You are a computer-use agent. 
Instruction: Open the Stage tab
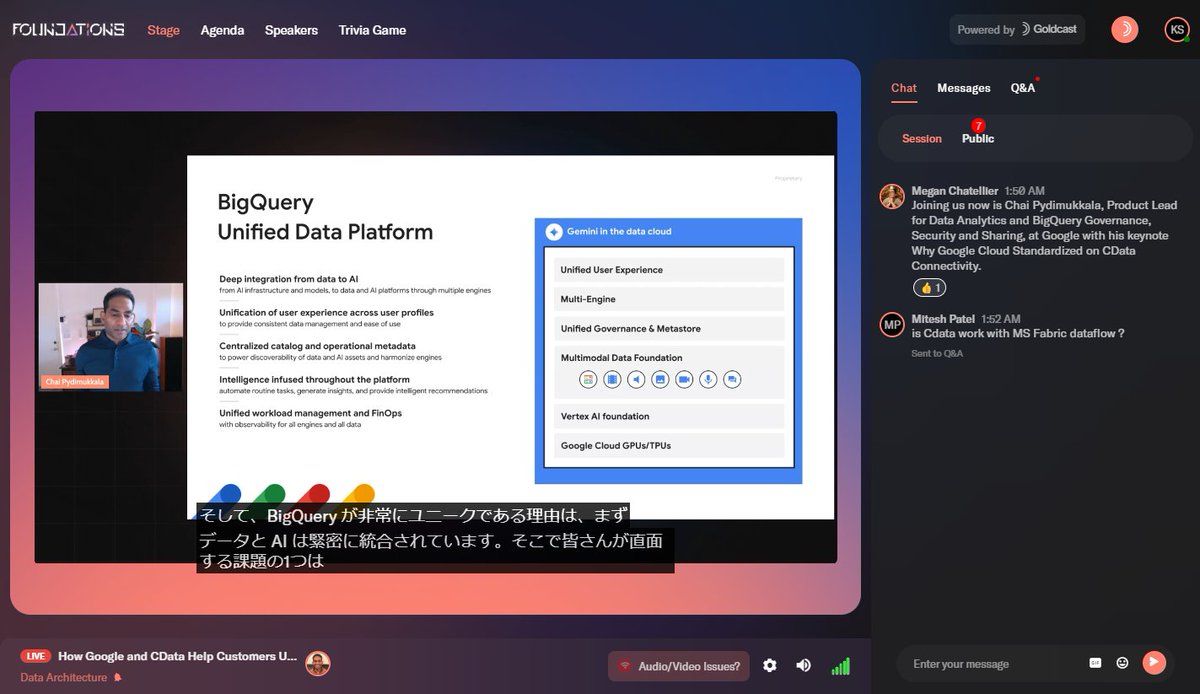[163, 30]
